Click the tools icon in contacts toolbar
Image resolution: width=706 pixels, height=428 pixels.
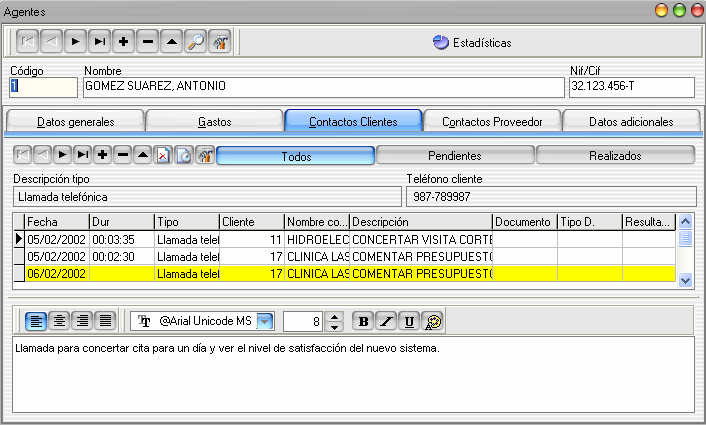tap(205, 155)
